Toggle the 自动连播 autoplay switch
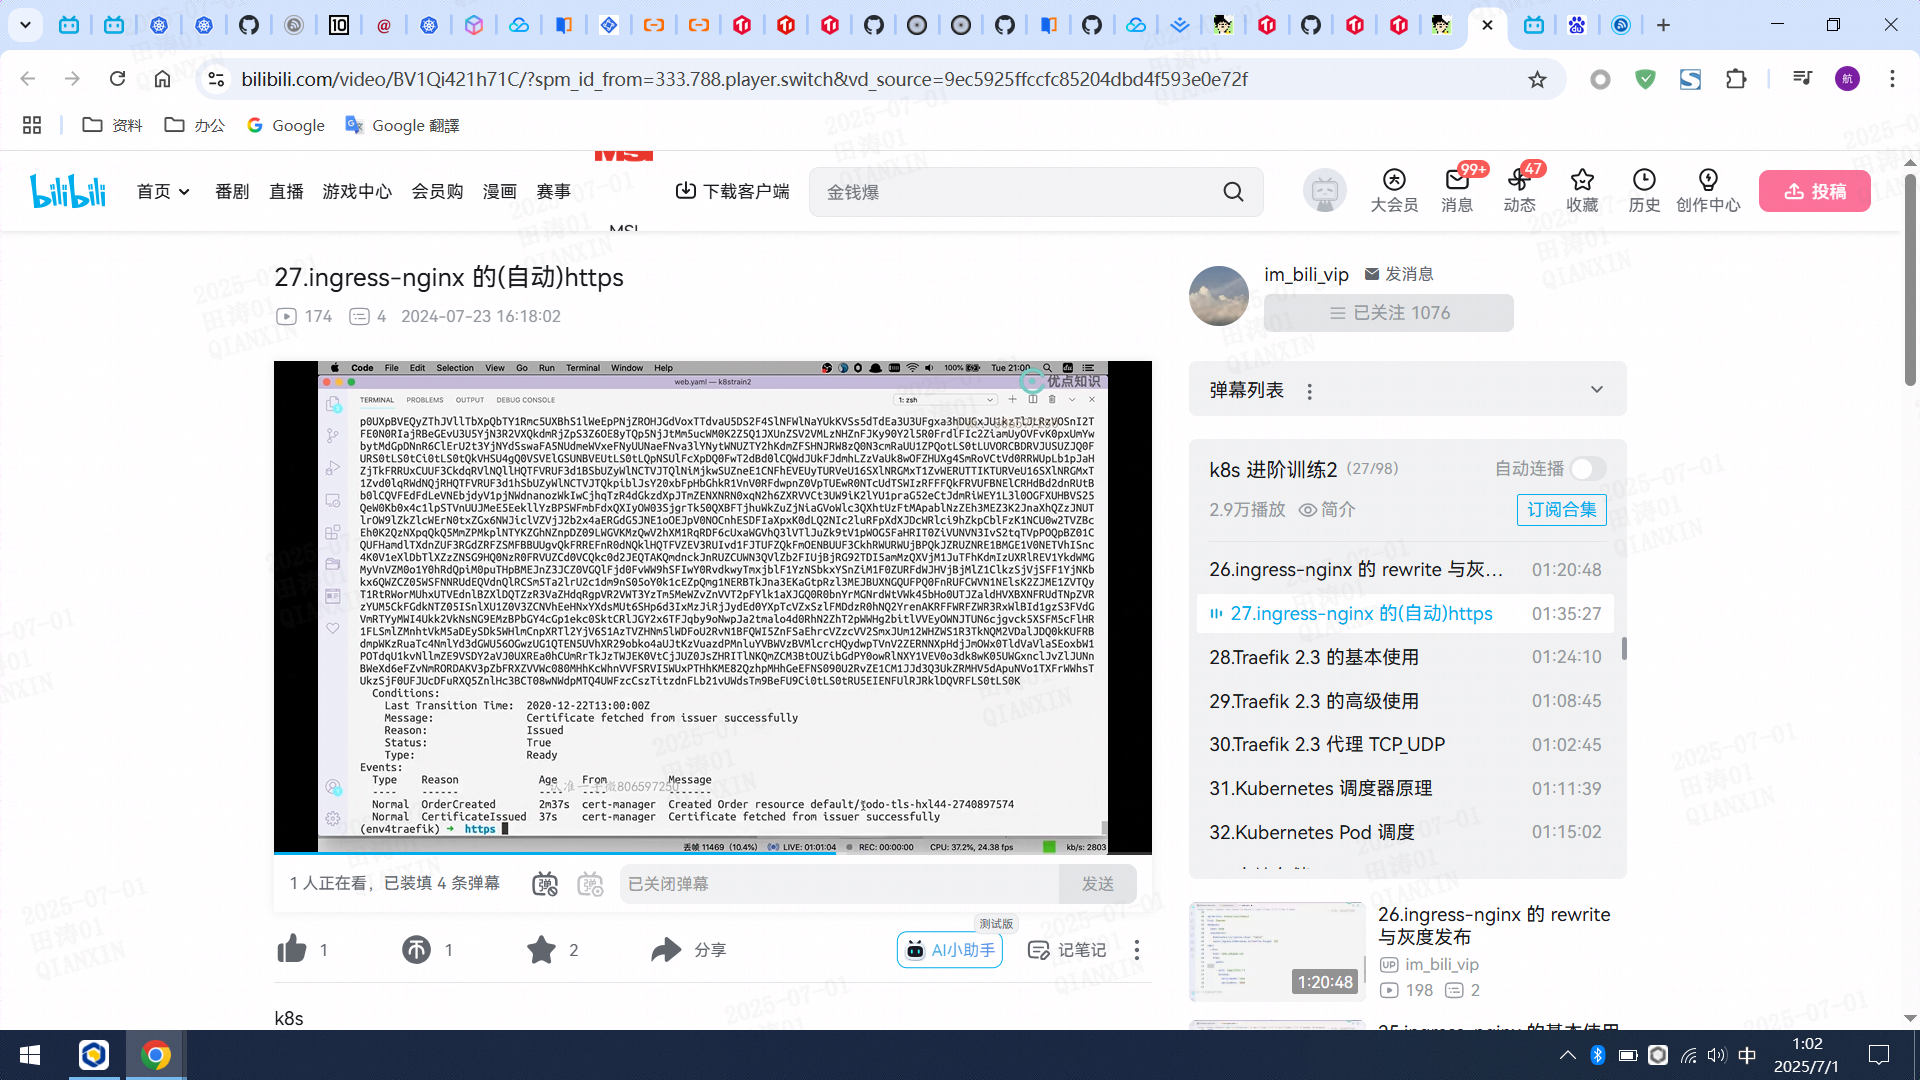The image size is (1920, 1080). [x=1587, y=469]
